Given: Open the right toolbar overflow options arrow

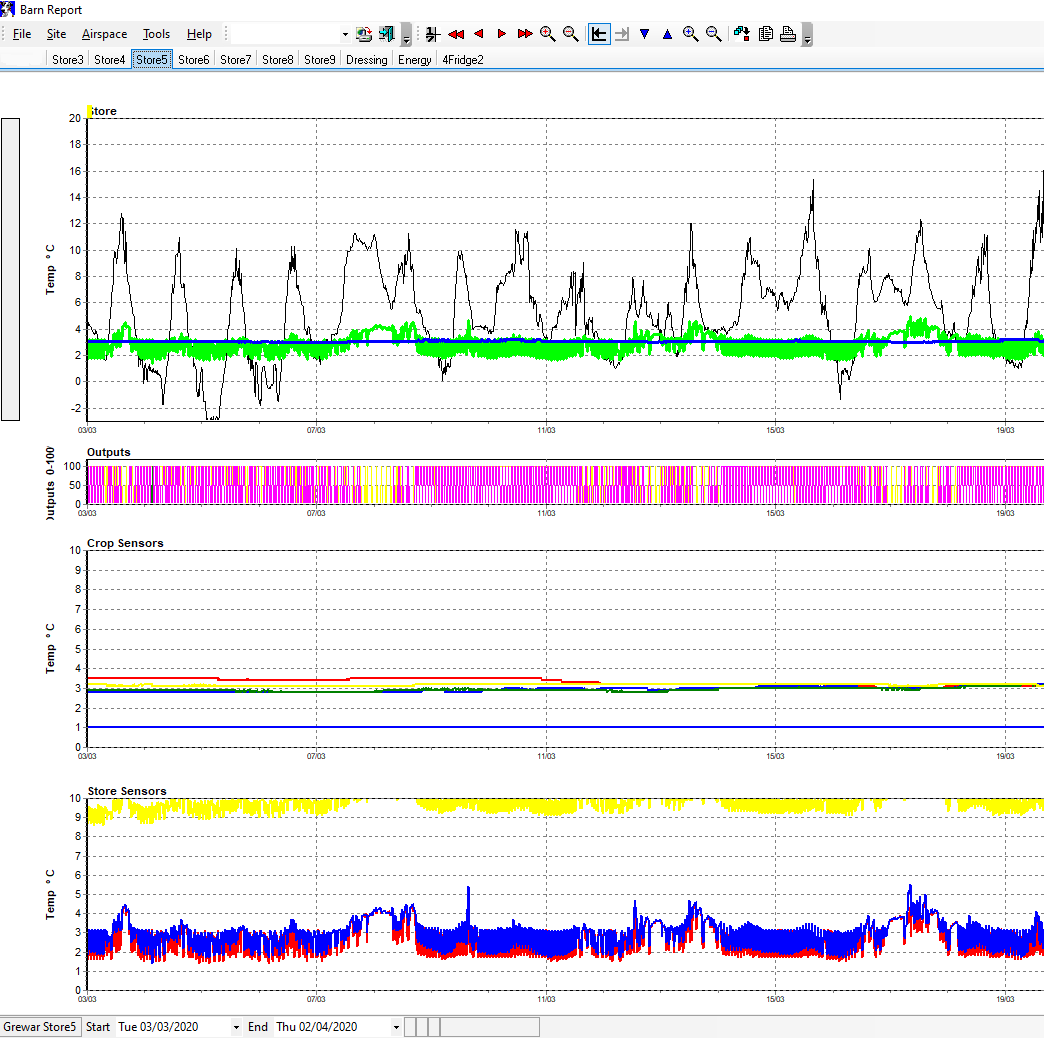Looking at the screenshot, I should click(x=807, y=35).
